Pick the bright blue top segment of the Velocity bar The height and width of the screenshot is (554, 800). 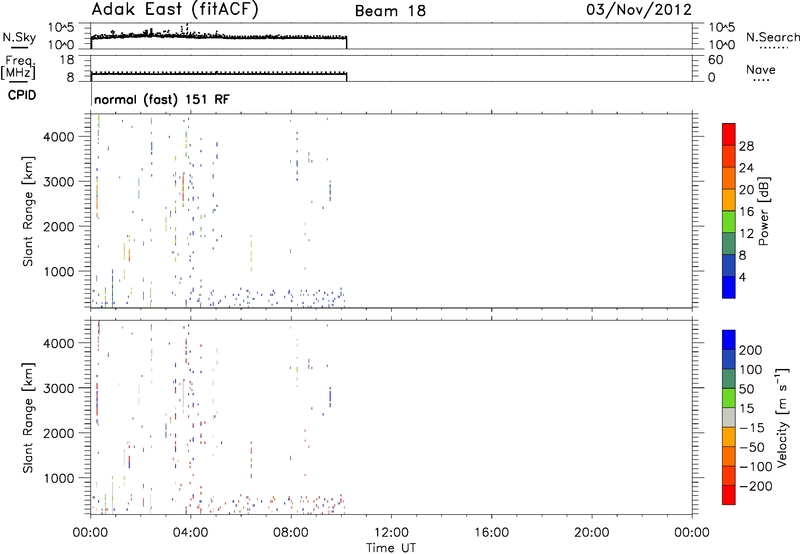[x=729, y=340]
